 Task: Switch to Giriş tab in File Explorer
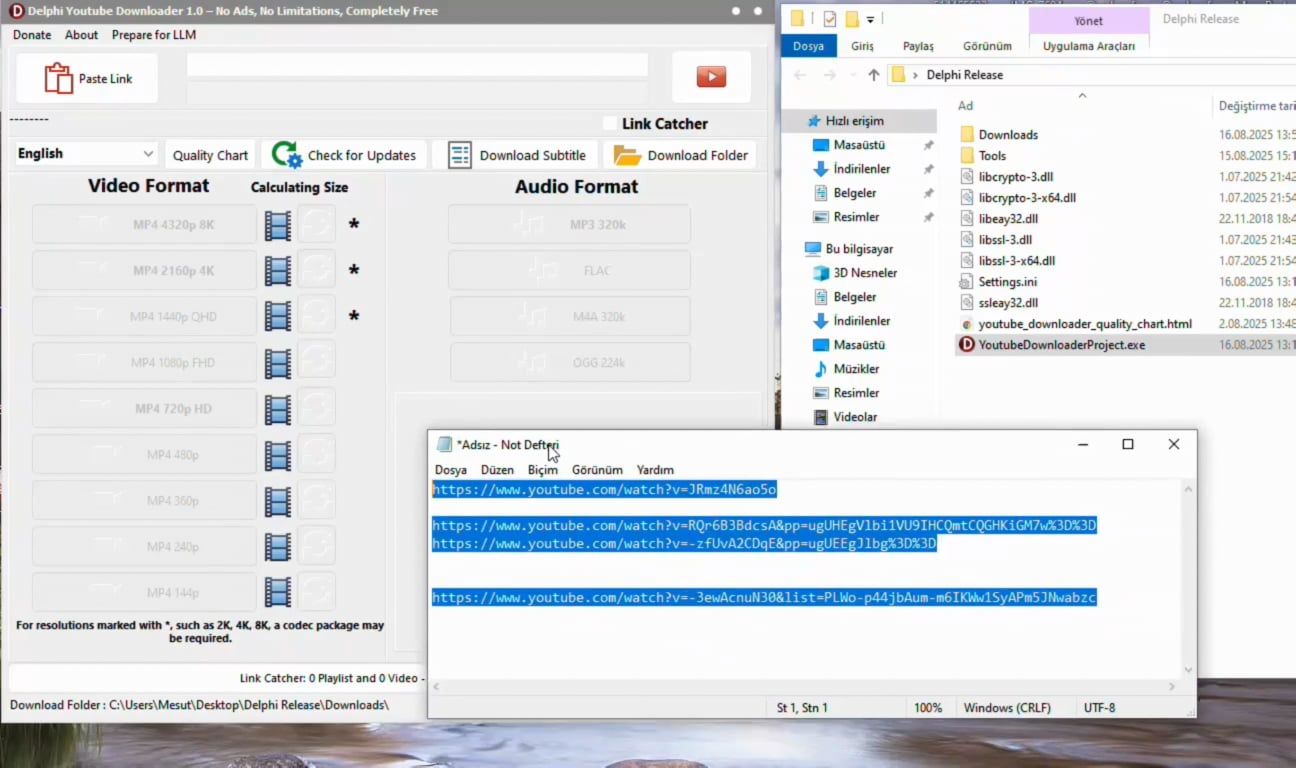coord(862,46)
